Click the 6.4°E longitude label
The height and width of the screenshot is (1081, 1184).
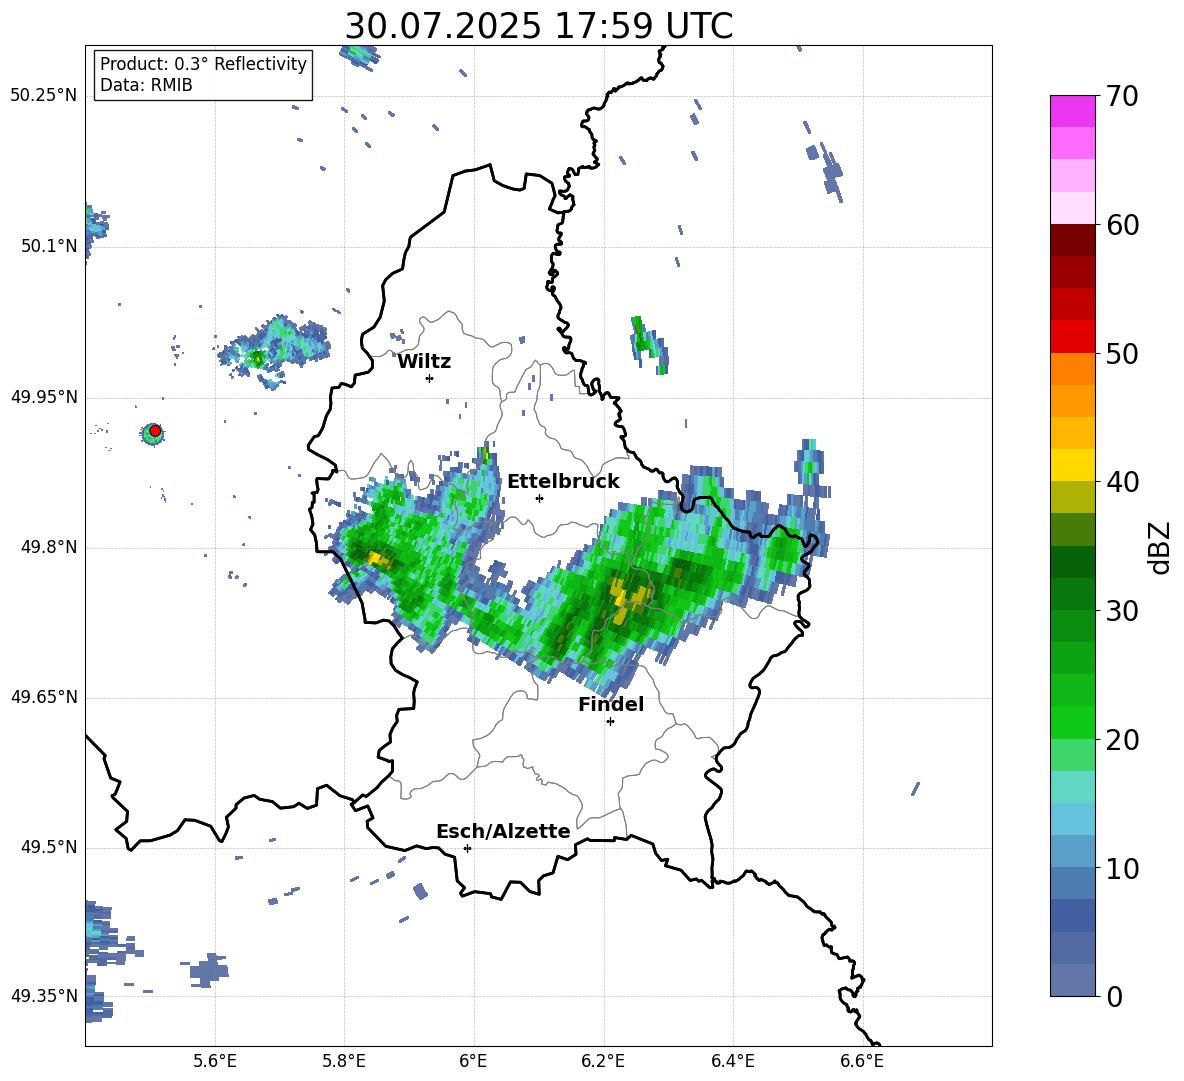[x=732, y=1061]
